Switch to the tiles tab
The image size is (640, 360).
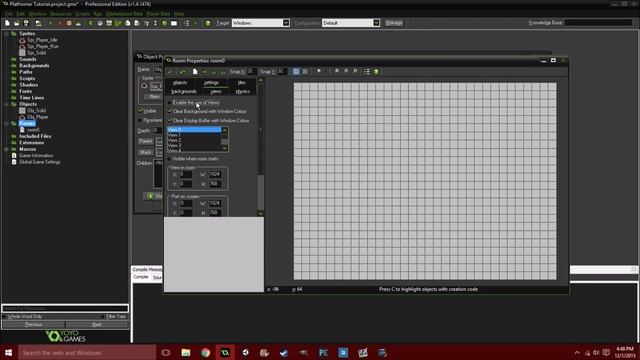click(x=242, y=83)
